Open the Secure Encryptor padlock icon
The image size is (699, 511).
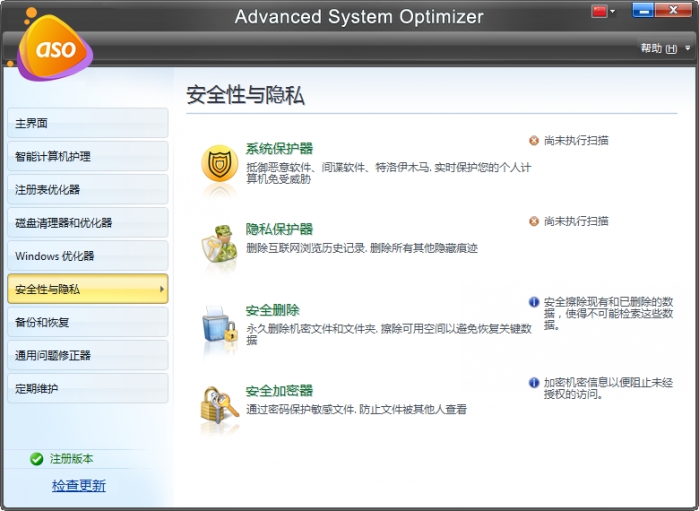(x=219, y=405)
